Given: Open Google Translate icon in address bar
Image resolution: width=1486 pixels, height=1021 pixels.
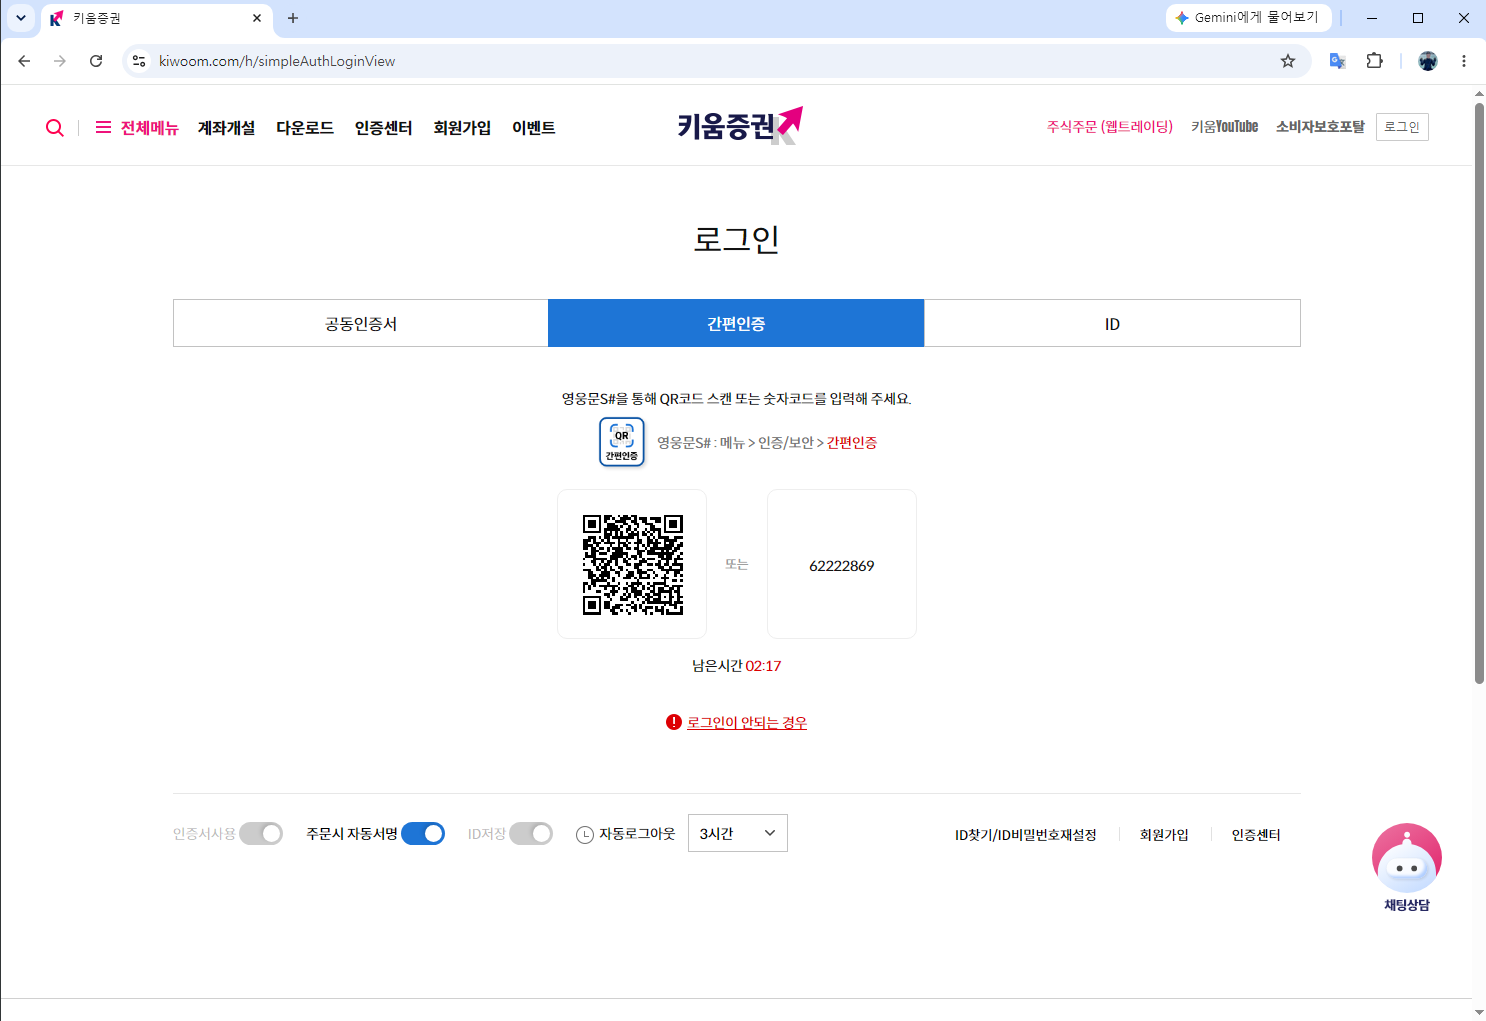Looking at the screenshot, I should point(1337,61).
